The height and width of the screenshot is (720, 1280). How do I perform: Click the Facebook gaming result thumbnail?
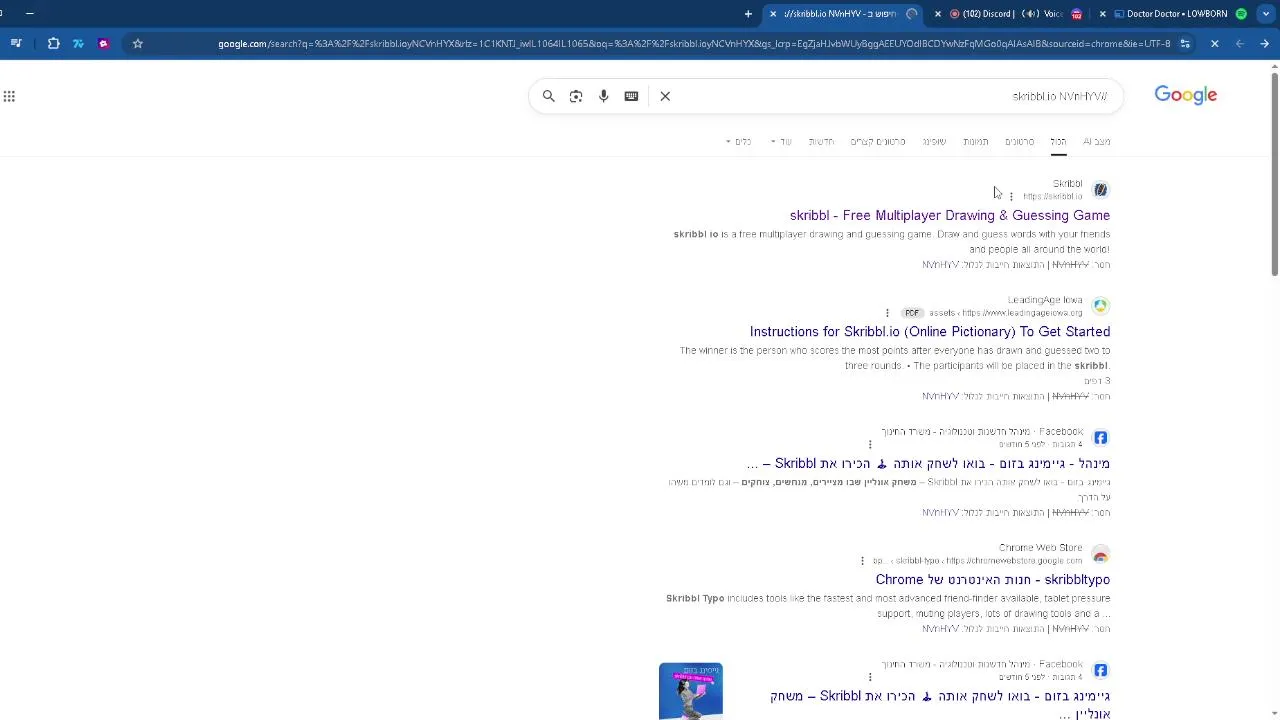point(691,691)
